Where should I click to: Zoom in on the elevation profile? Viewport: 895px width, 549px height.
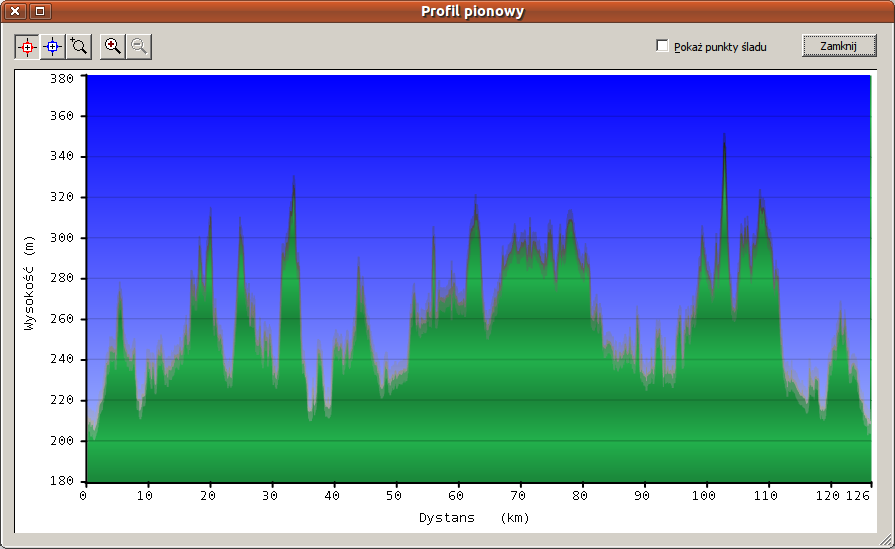112,47
